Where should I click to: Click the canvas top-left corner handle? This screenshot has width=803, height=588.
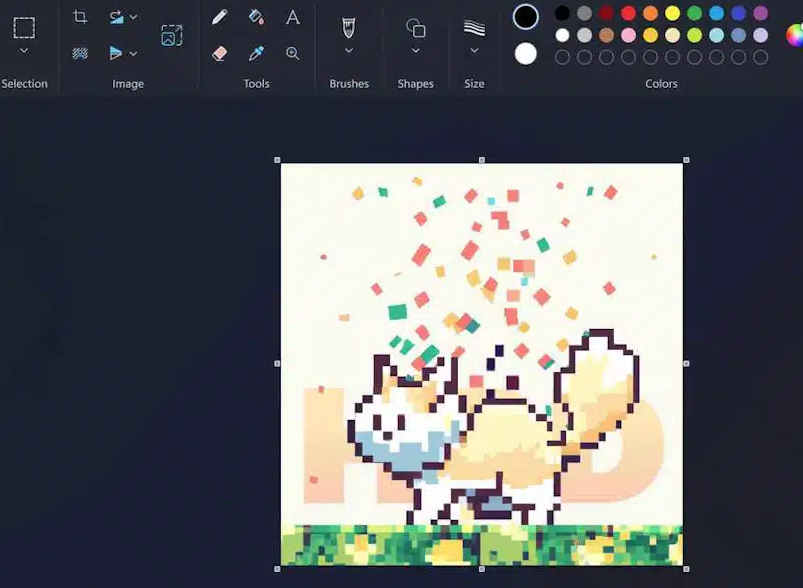(x=278, y=160)
